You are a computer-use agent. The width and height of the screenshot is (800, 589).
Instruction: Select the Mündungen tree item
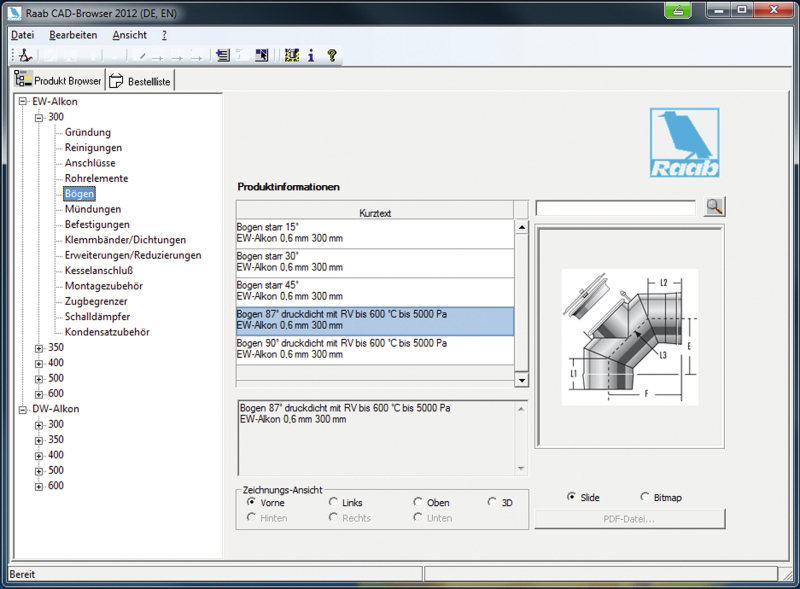pos(92,209)
